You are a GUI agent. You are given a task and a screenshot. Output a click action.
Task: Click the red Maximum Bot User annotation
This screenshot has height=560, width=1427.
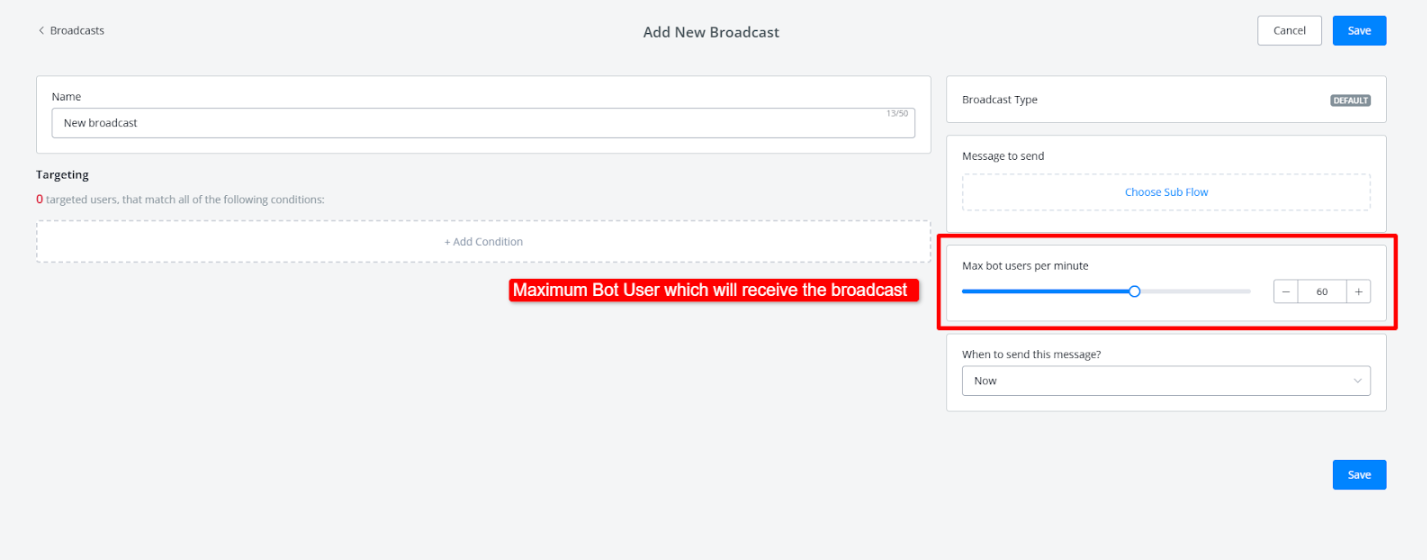click(x=709, y=291)
